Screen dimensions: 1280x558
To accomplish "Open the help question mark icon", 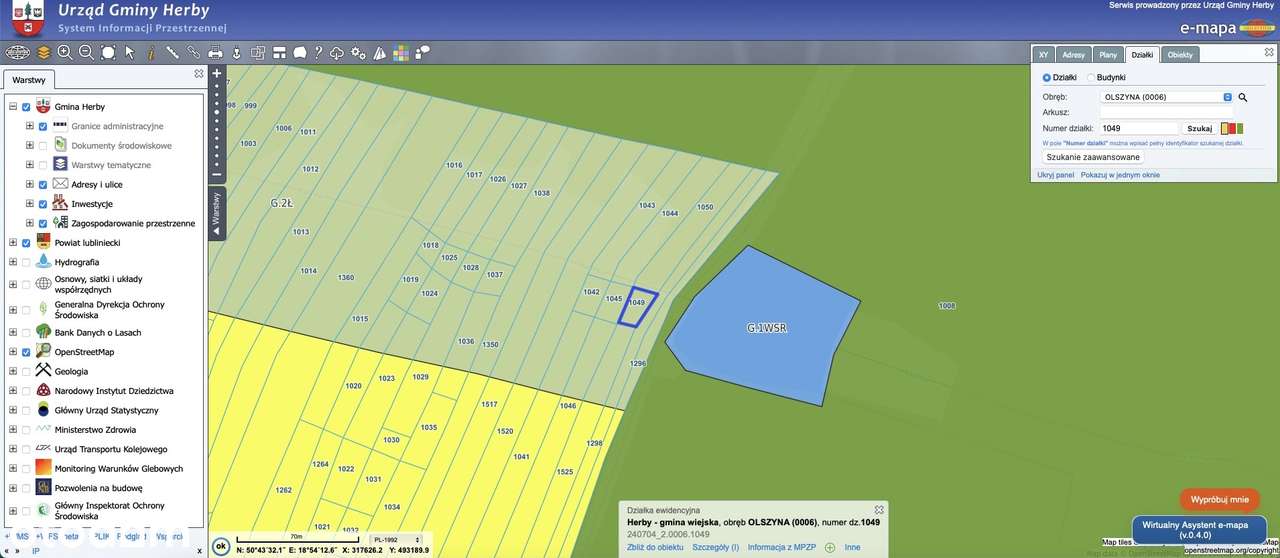I will (x=318, y=52).
